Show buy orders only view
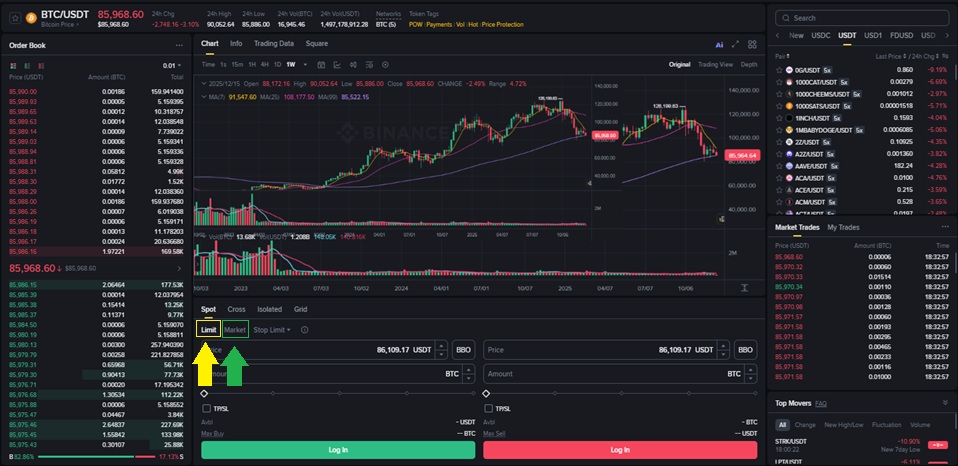The height and width of the screenshot is (466, 958). coord(27,65)
